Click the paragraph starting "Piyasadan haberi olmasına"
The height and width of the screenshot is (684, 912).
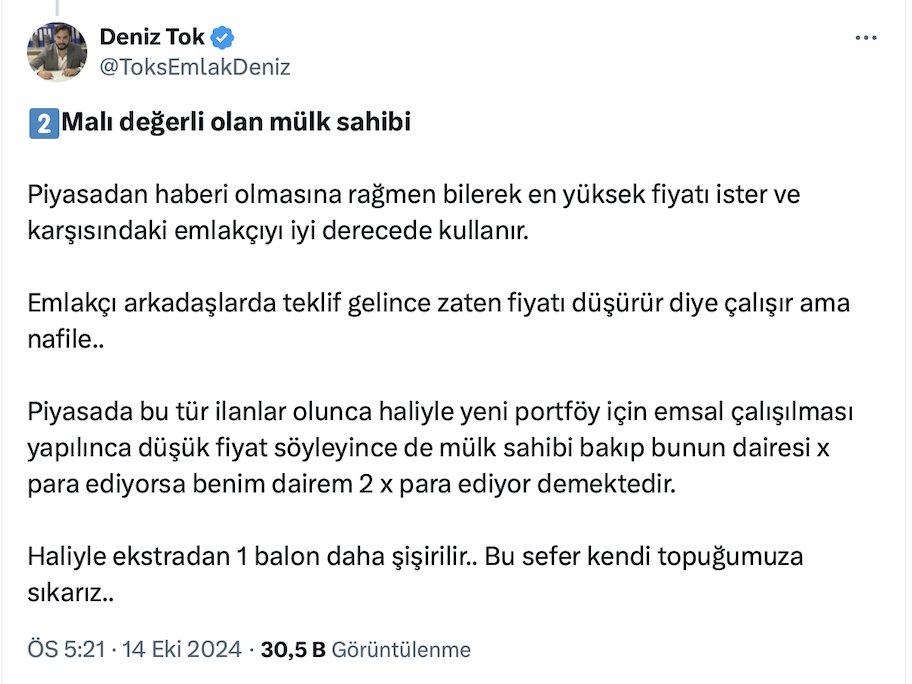[x=414, y=195]
